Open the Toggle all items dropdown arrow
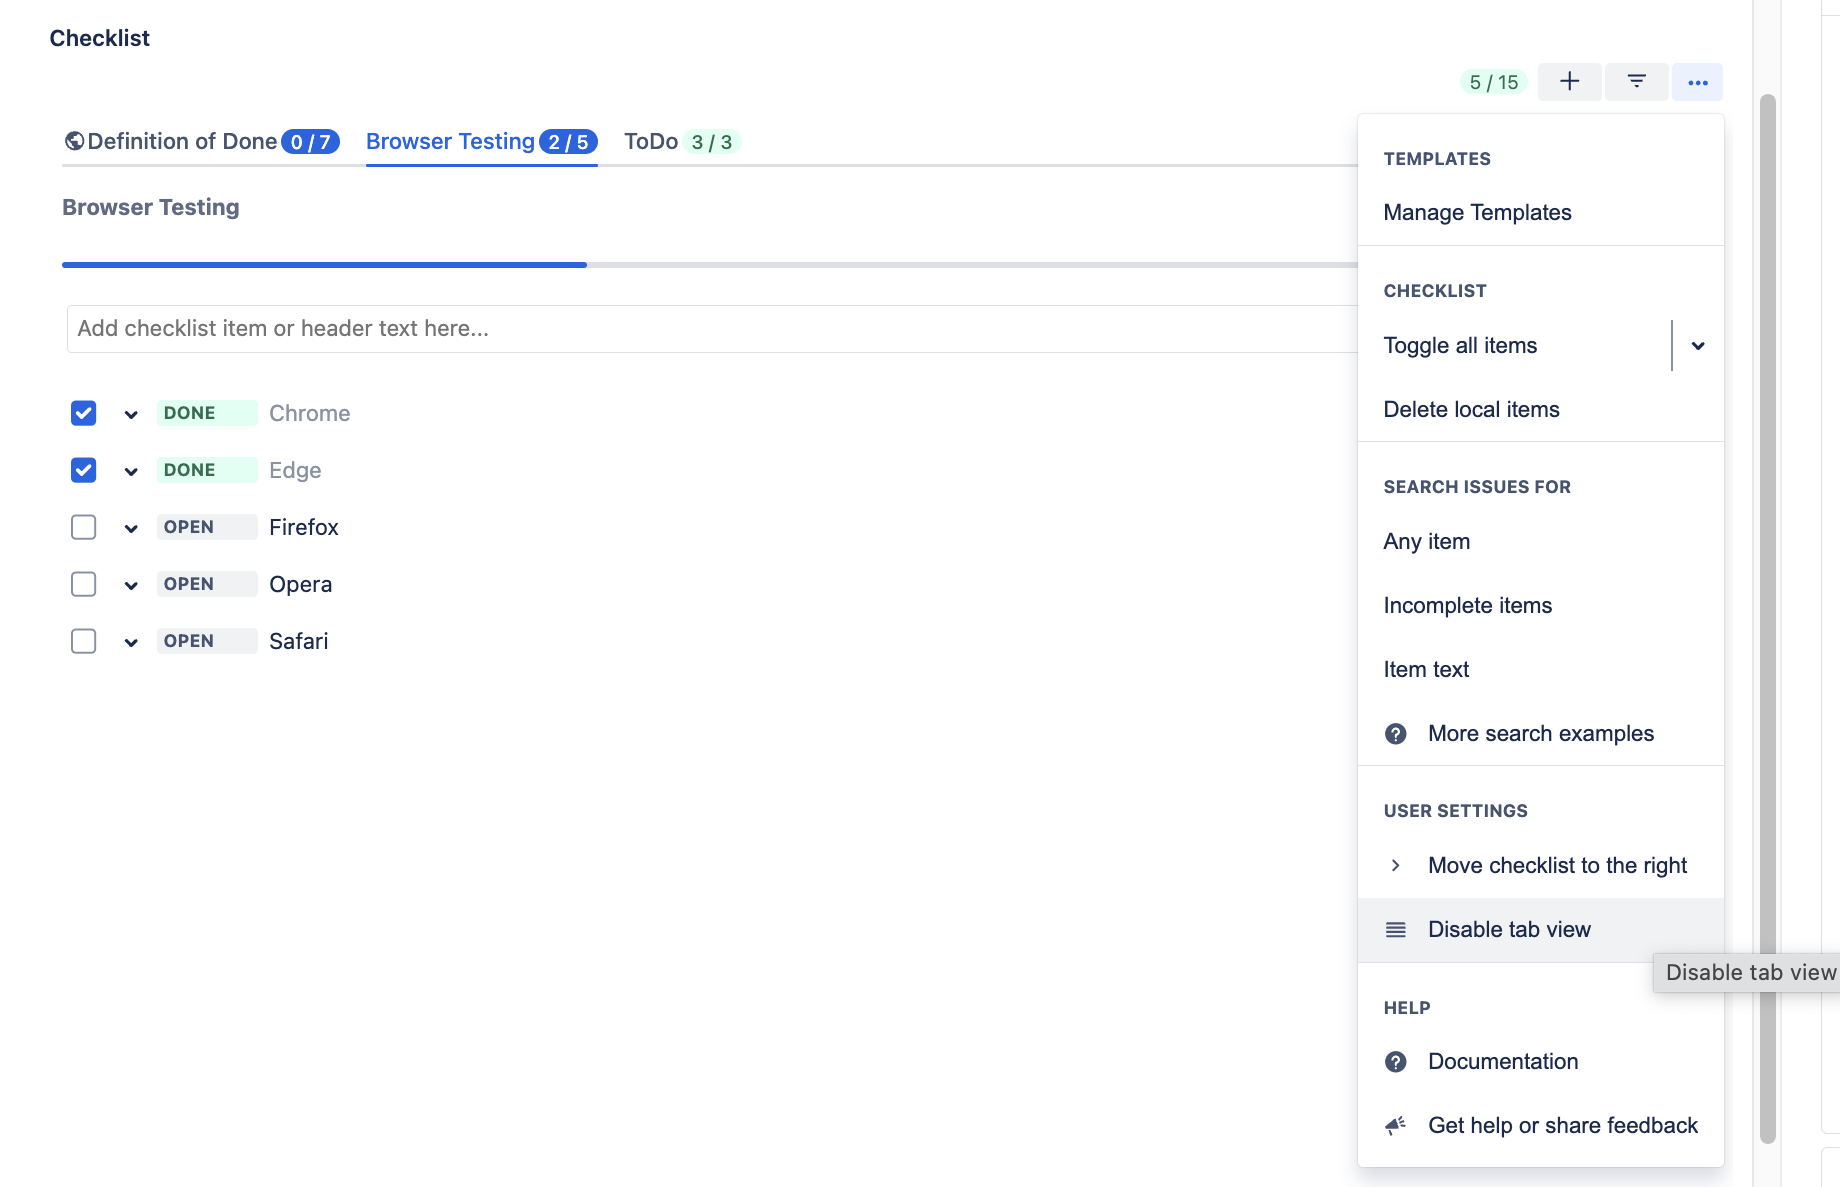1840x1187 pixels. pyautogui.click(x=1698, y=346)
